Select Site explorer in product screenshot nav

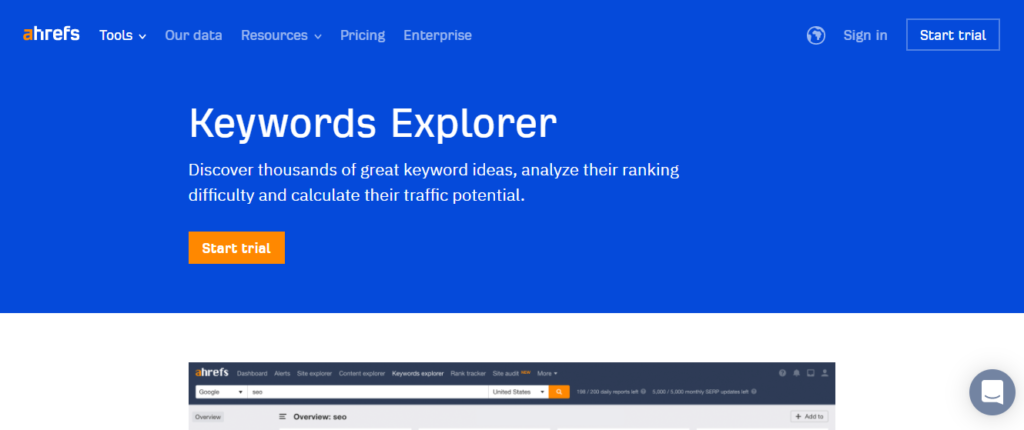pos(314,374)
